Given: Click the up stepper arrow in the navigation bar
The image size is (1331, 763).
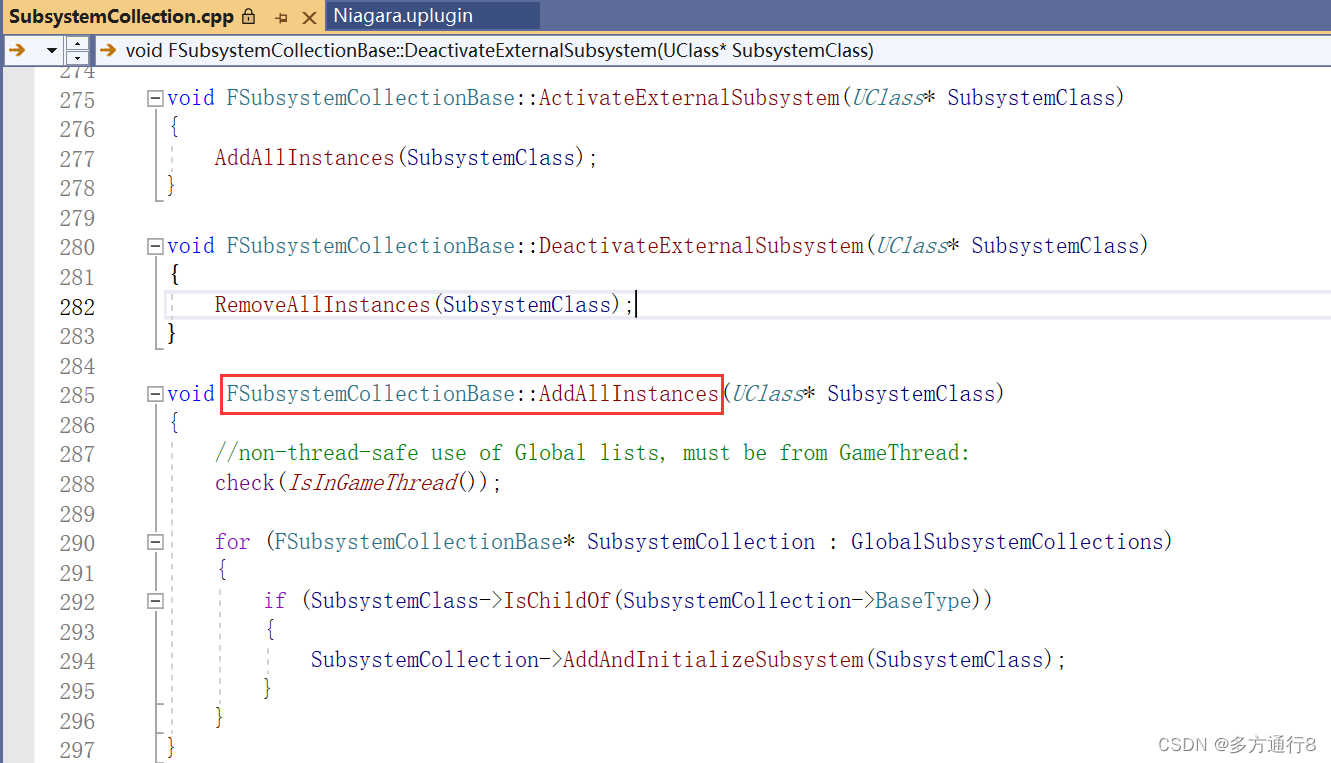Looking at the screenshot, I should (x=77, y=43).
